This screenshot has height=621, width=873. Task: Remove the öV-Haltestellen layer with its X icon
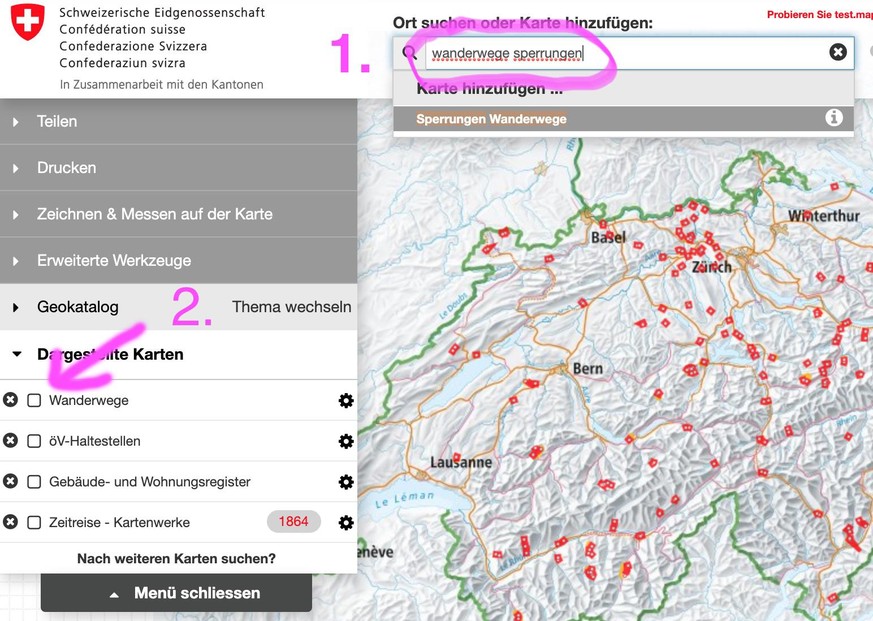pos(10,441)
